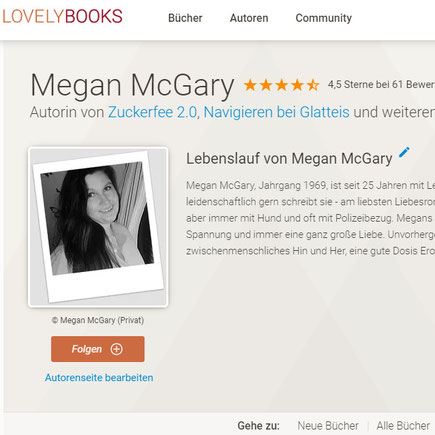Click the first orange rating star
Screen dimensions: 435x435
tap(250, 85)
